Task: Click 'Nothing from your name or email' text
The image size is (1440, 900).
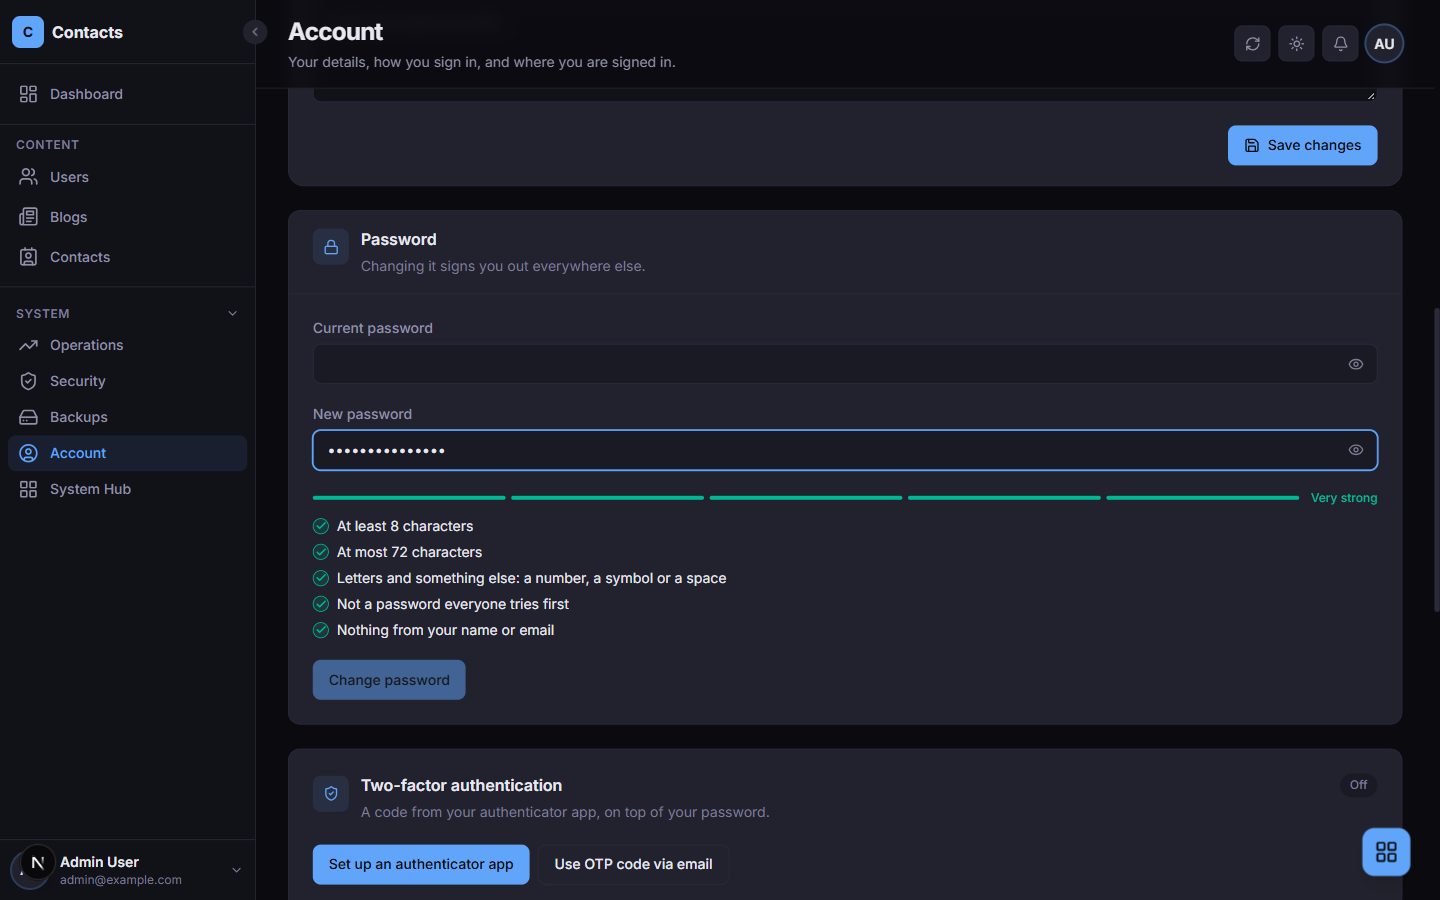Action: coord(445,630)
